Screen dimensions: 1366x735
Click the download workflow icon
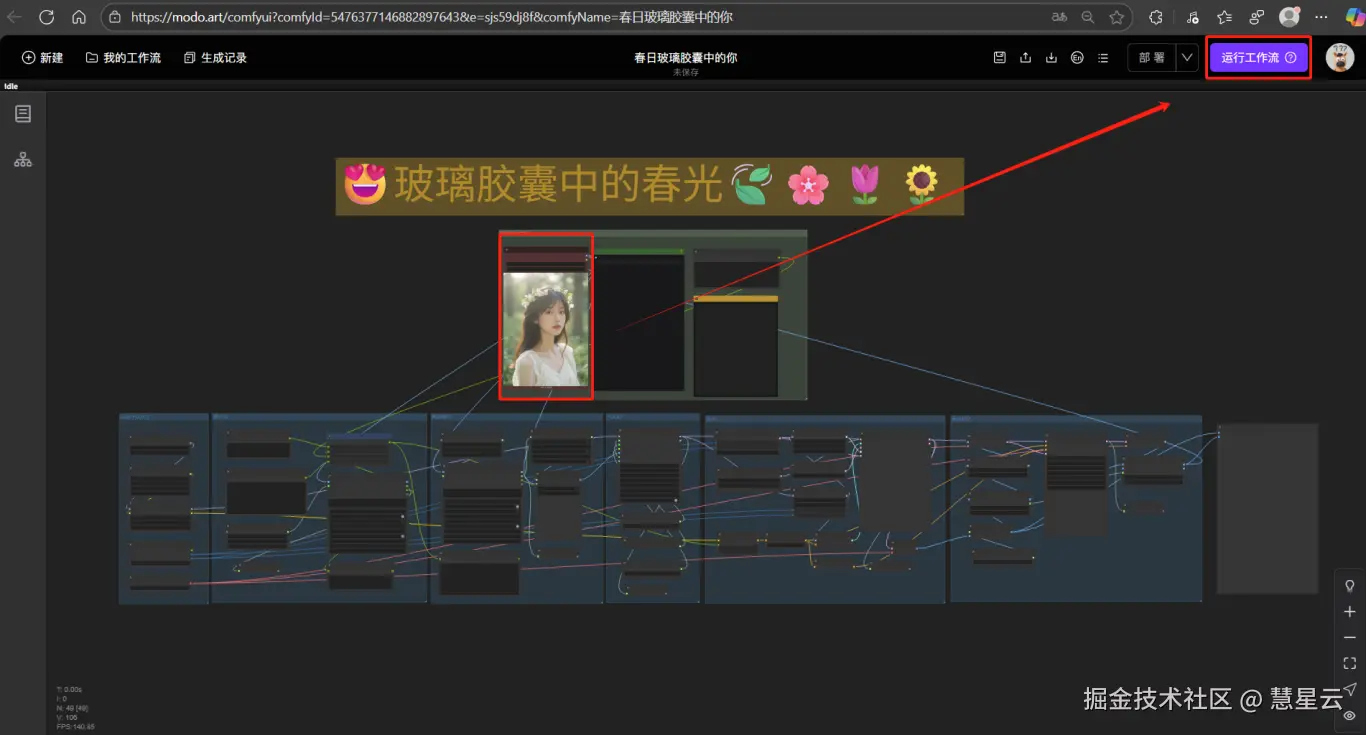(1051, 58)
